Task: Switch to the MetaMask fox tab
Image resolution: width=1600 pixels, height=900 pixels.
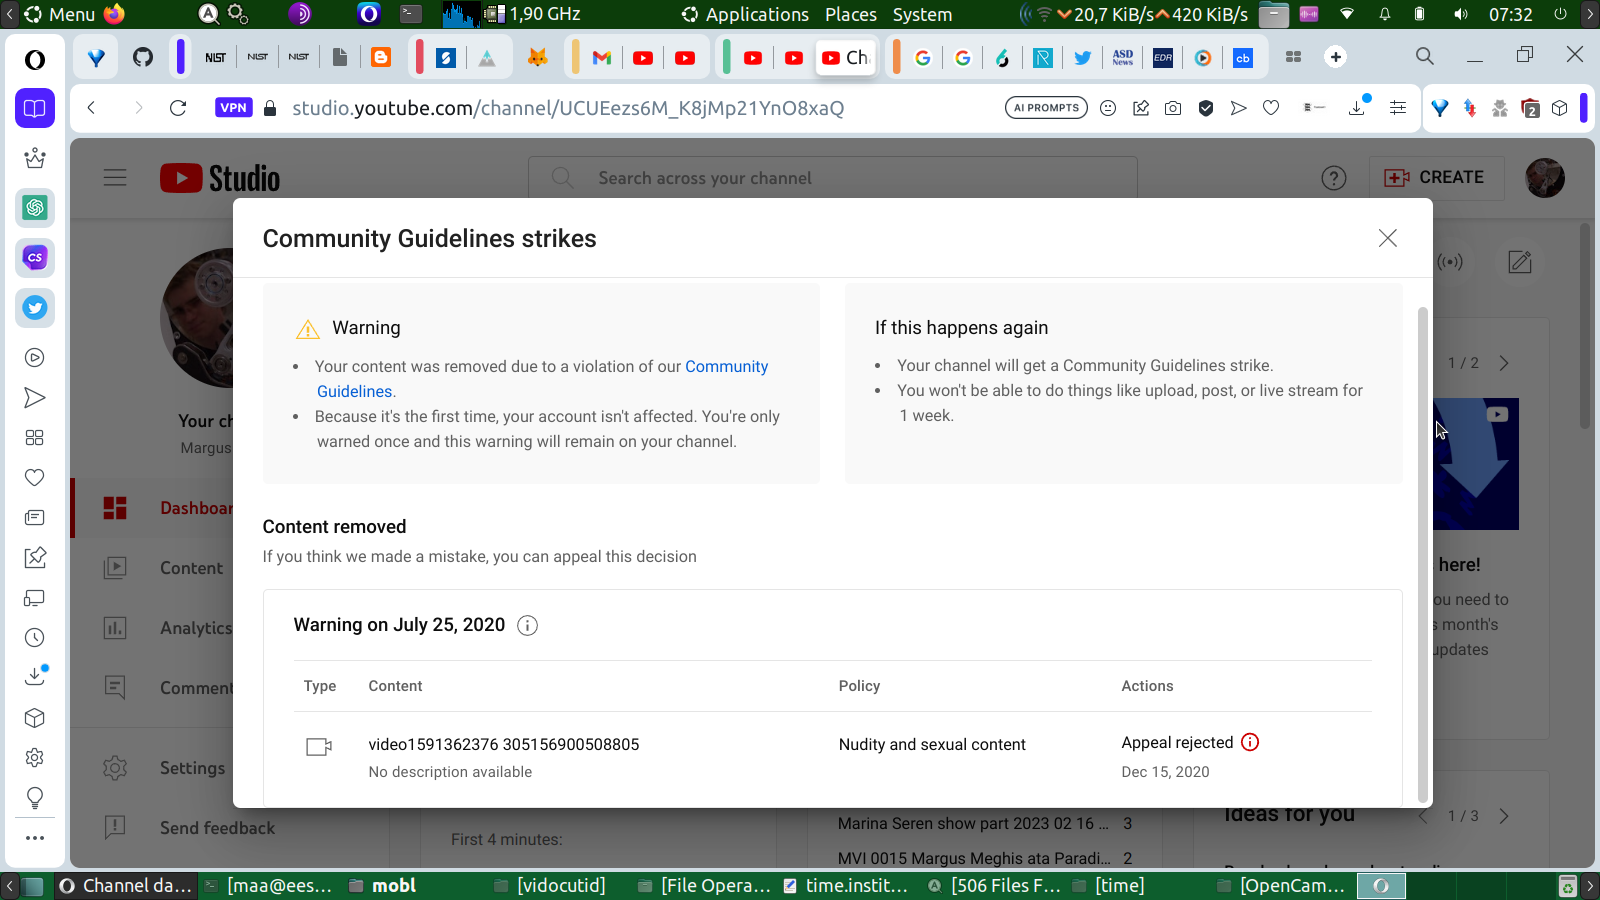Action: click(538, 57)
